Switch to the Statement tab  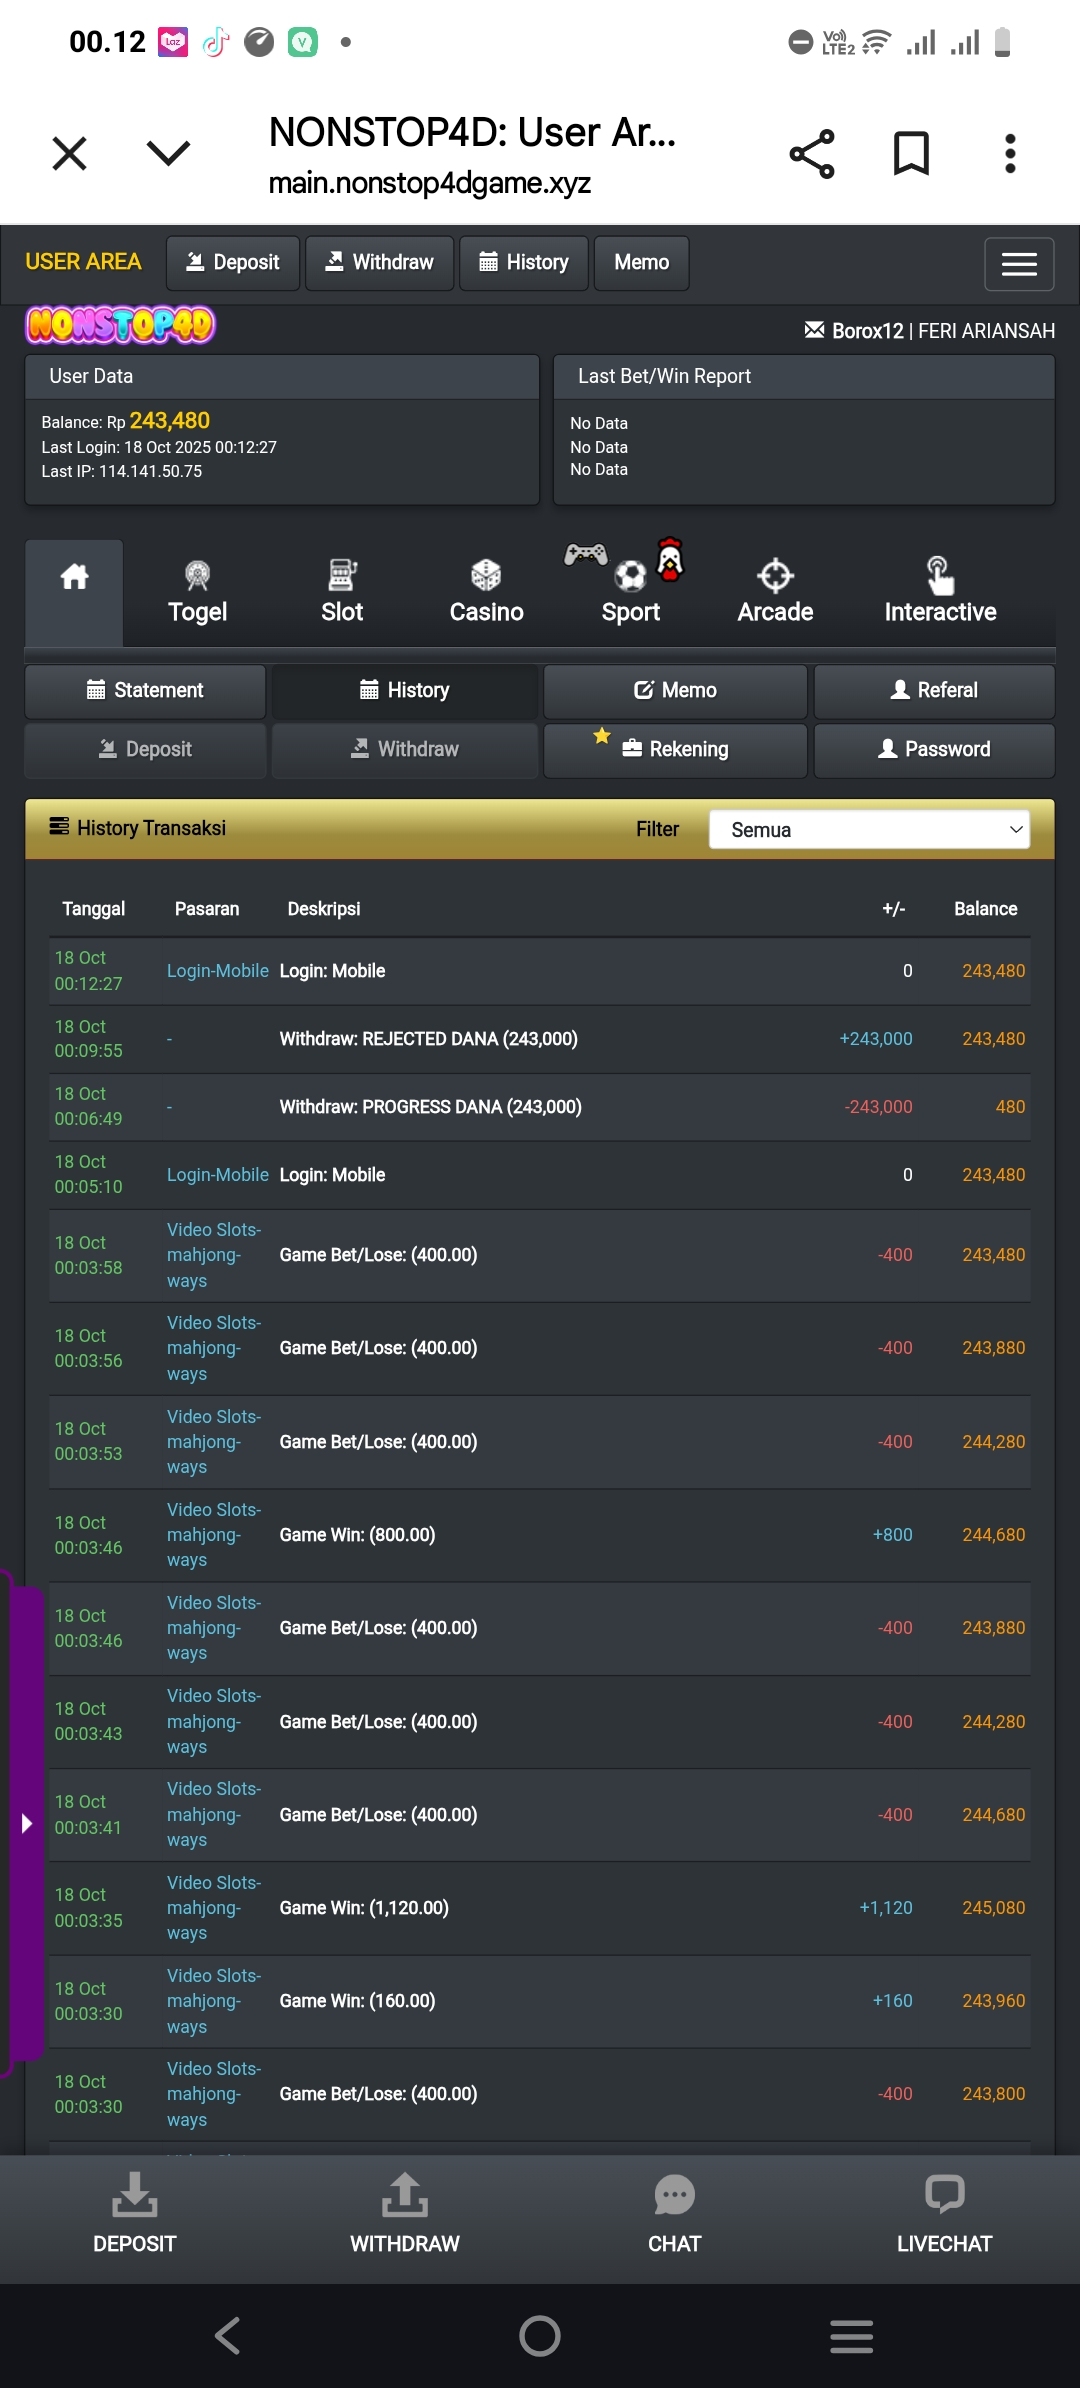145,691
